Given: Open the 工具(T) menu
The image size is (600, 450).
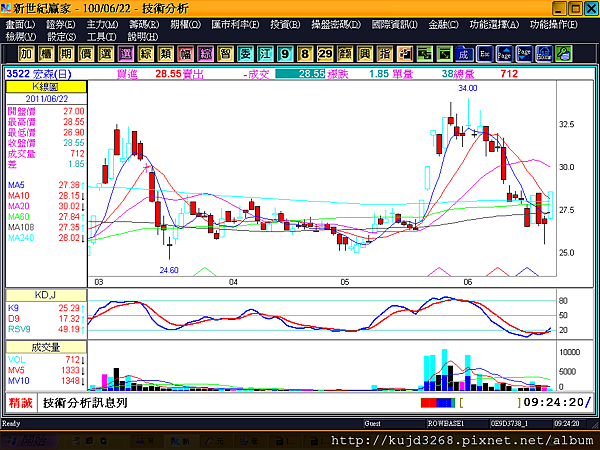Looking at the screenshot, I should [x=101, y=37].
